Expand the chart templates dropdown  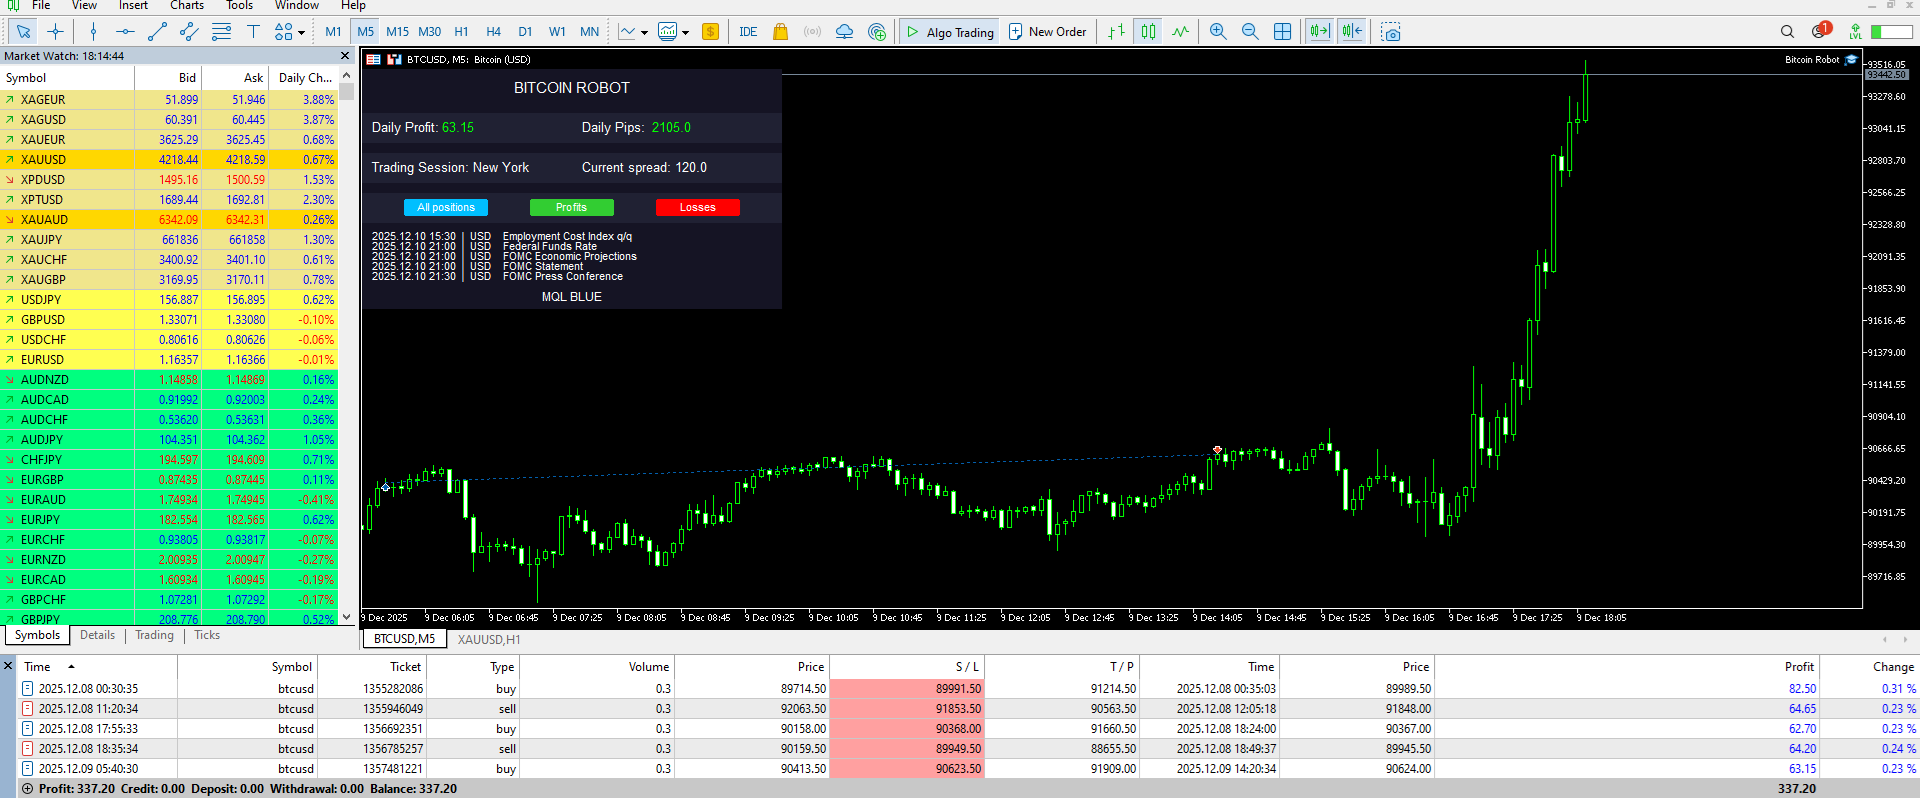[685, 33]
